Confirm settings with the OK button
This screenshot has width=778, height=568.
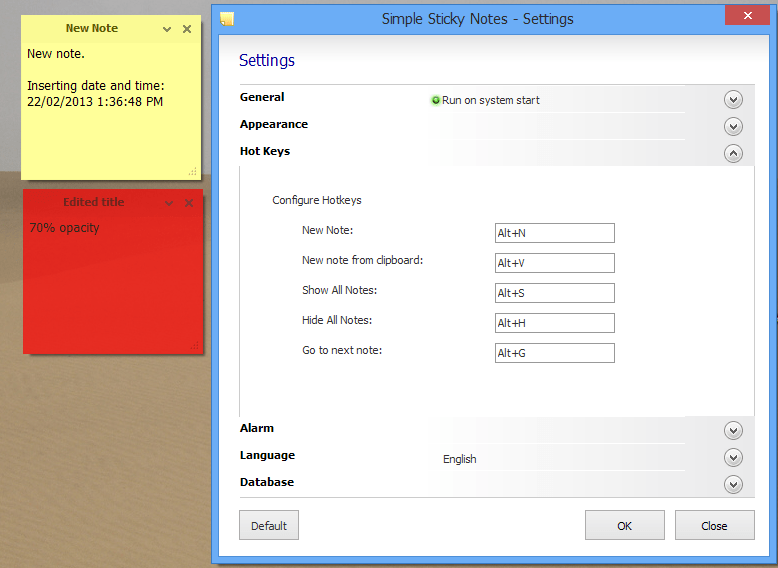pos(625,525)
